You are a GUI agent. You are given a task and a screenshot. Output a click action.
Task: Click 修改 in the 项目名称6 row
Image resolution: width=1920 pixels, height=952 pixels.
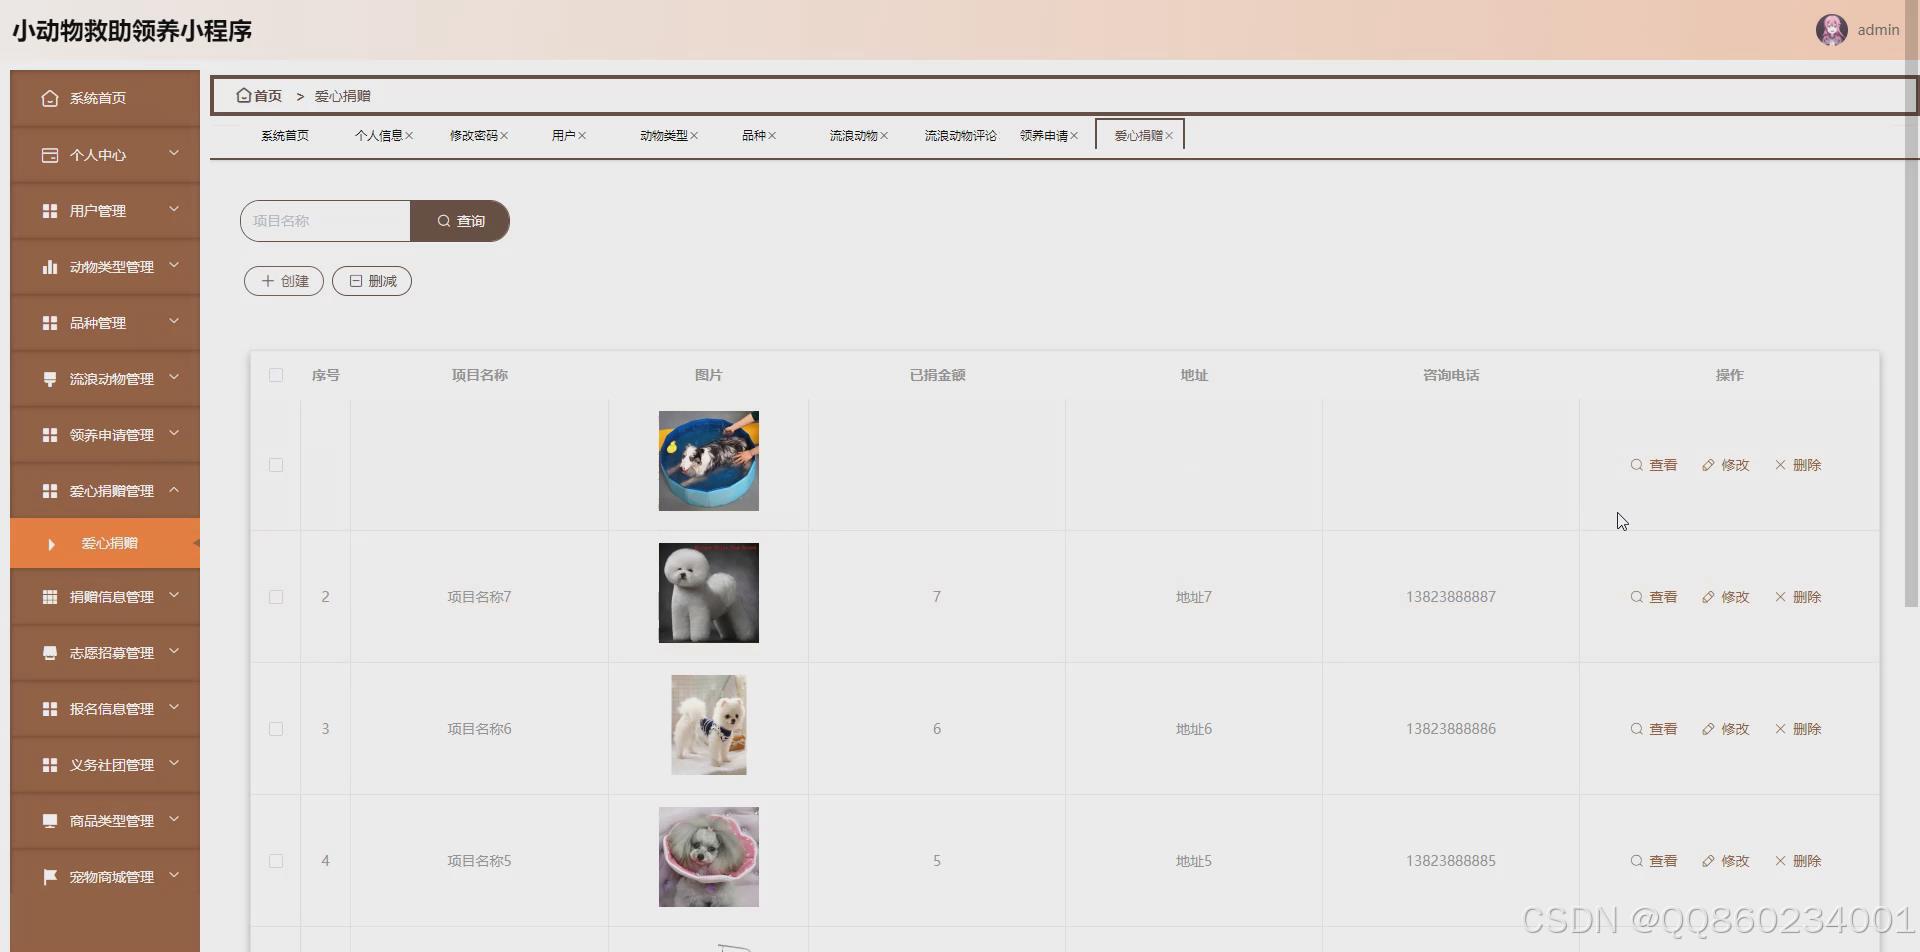[1726, 729]
